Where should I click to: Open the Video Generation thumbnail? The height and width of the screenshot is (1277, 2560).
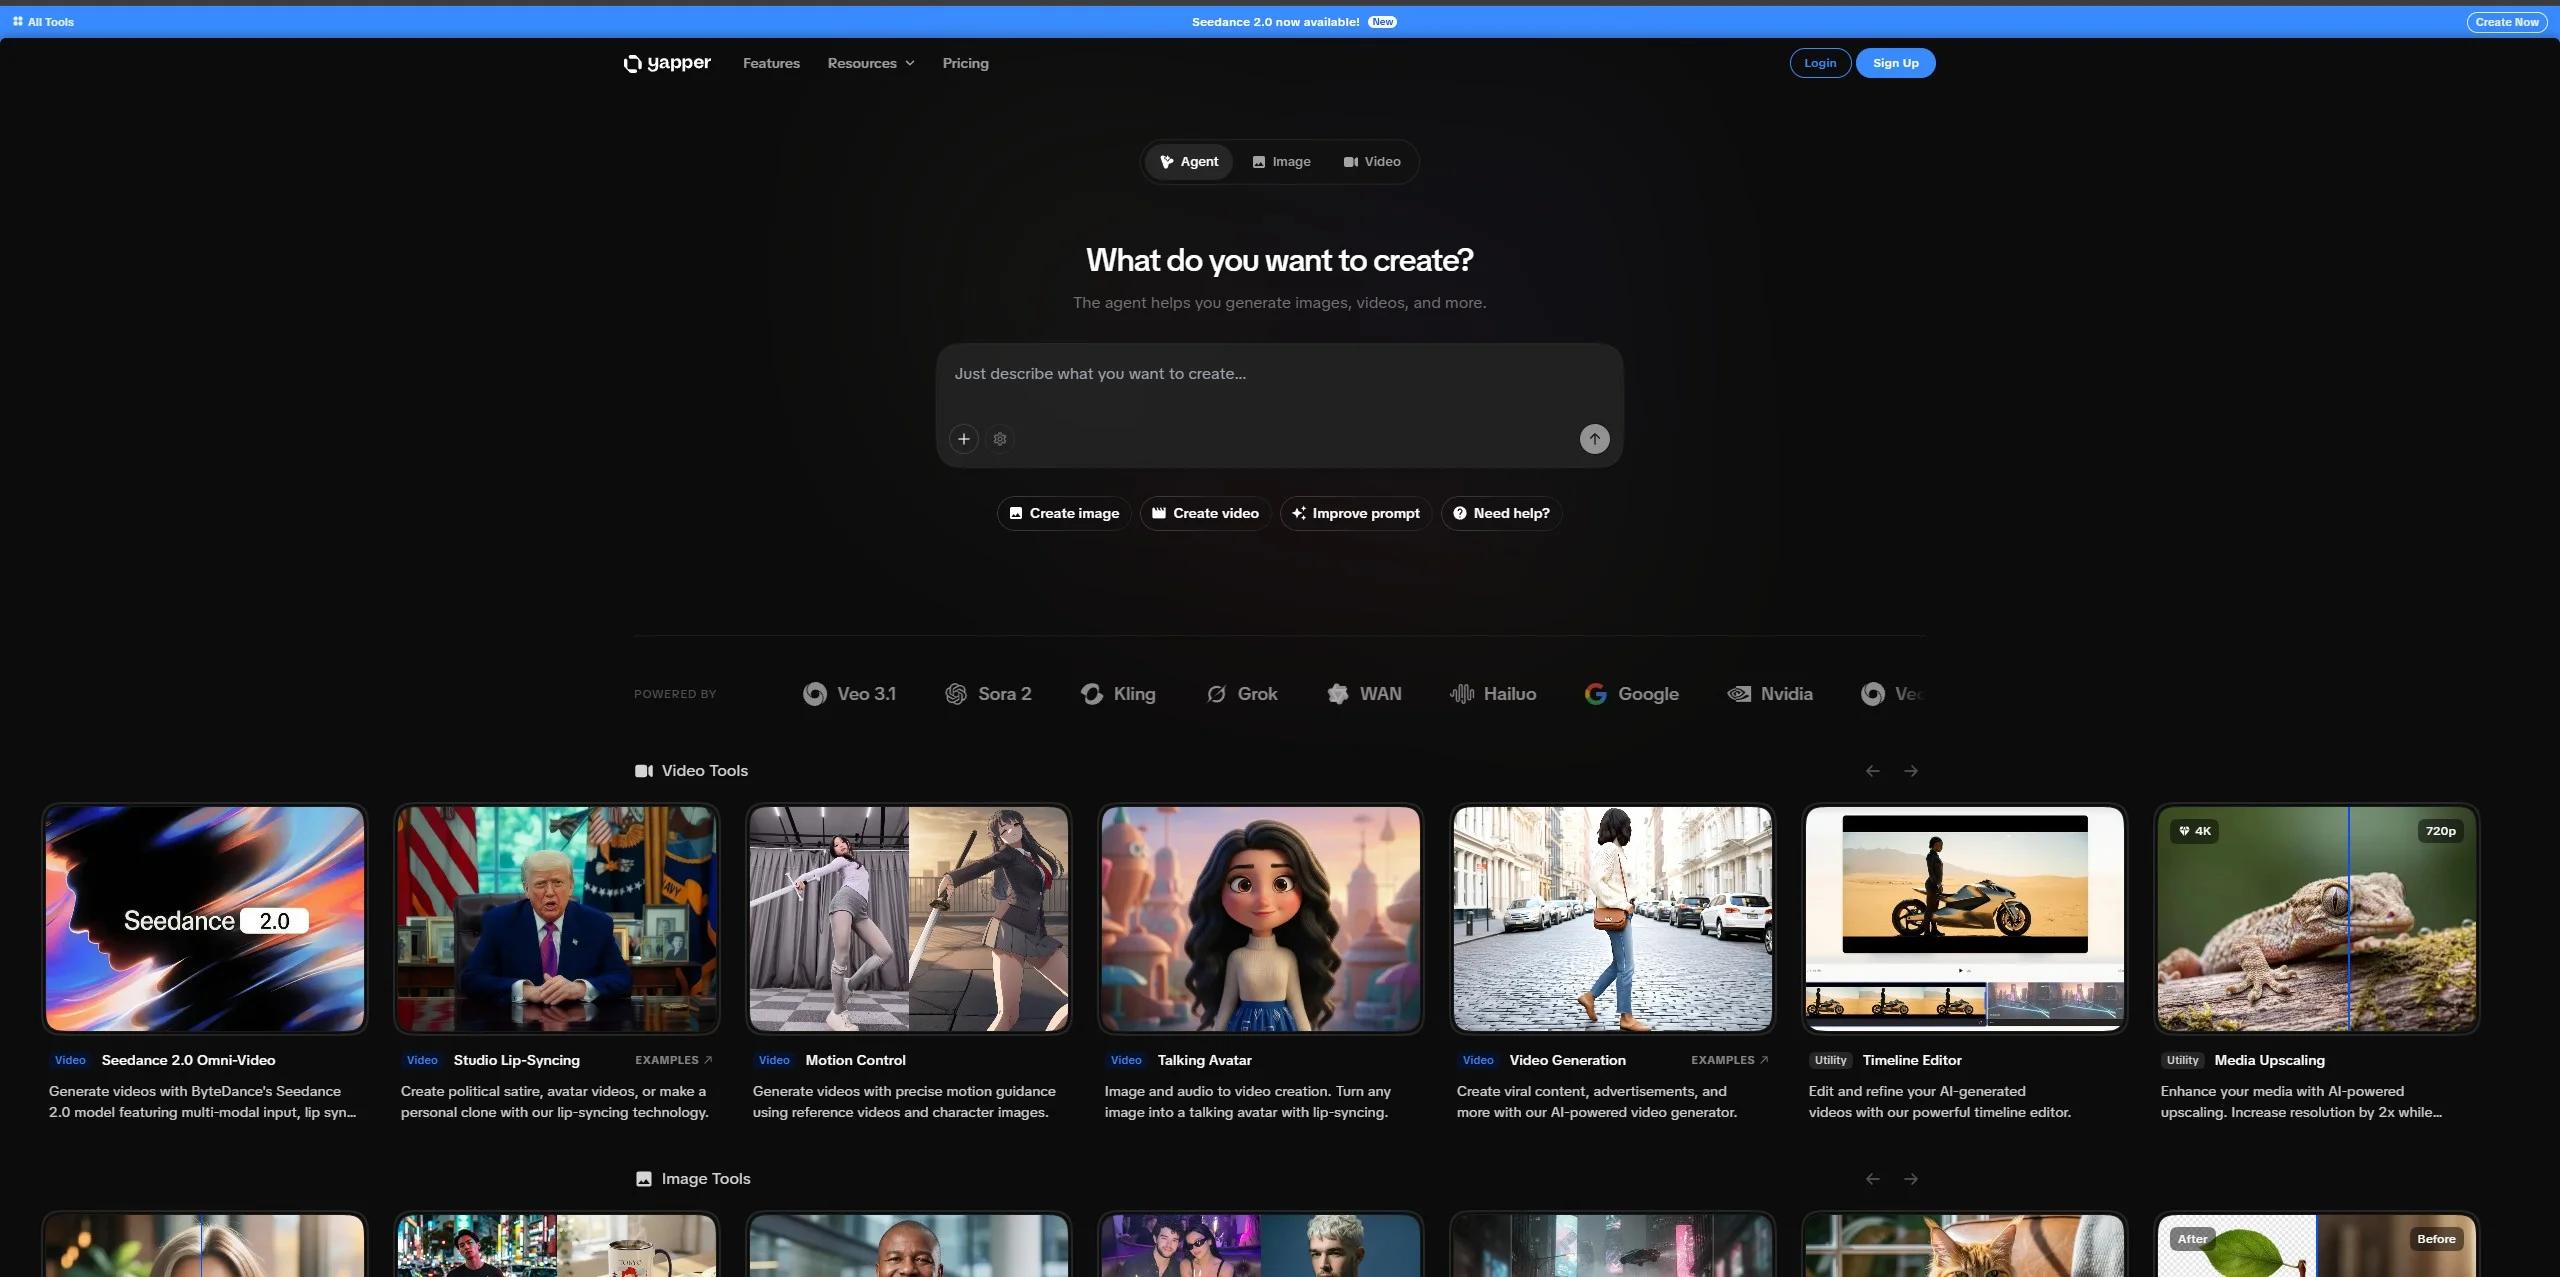[1613, 919]
